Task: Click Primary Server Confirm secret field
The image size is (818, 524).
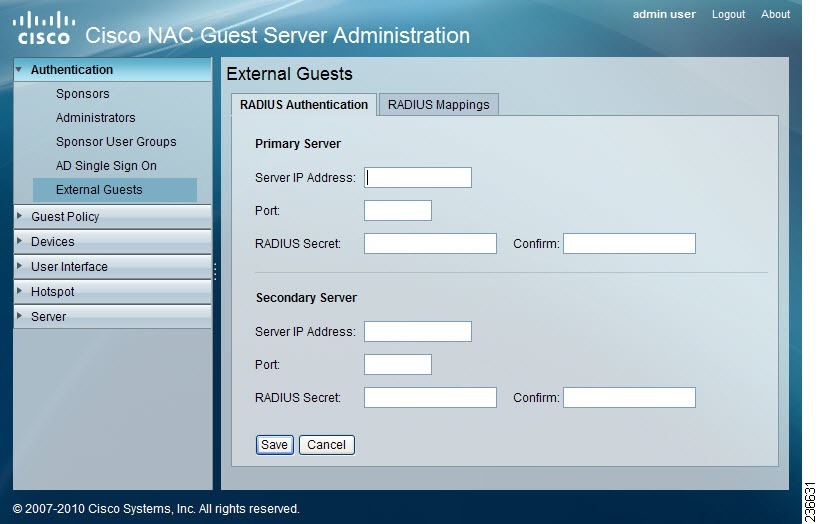Action: (x=629, y=243)
